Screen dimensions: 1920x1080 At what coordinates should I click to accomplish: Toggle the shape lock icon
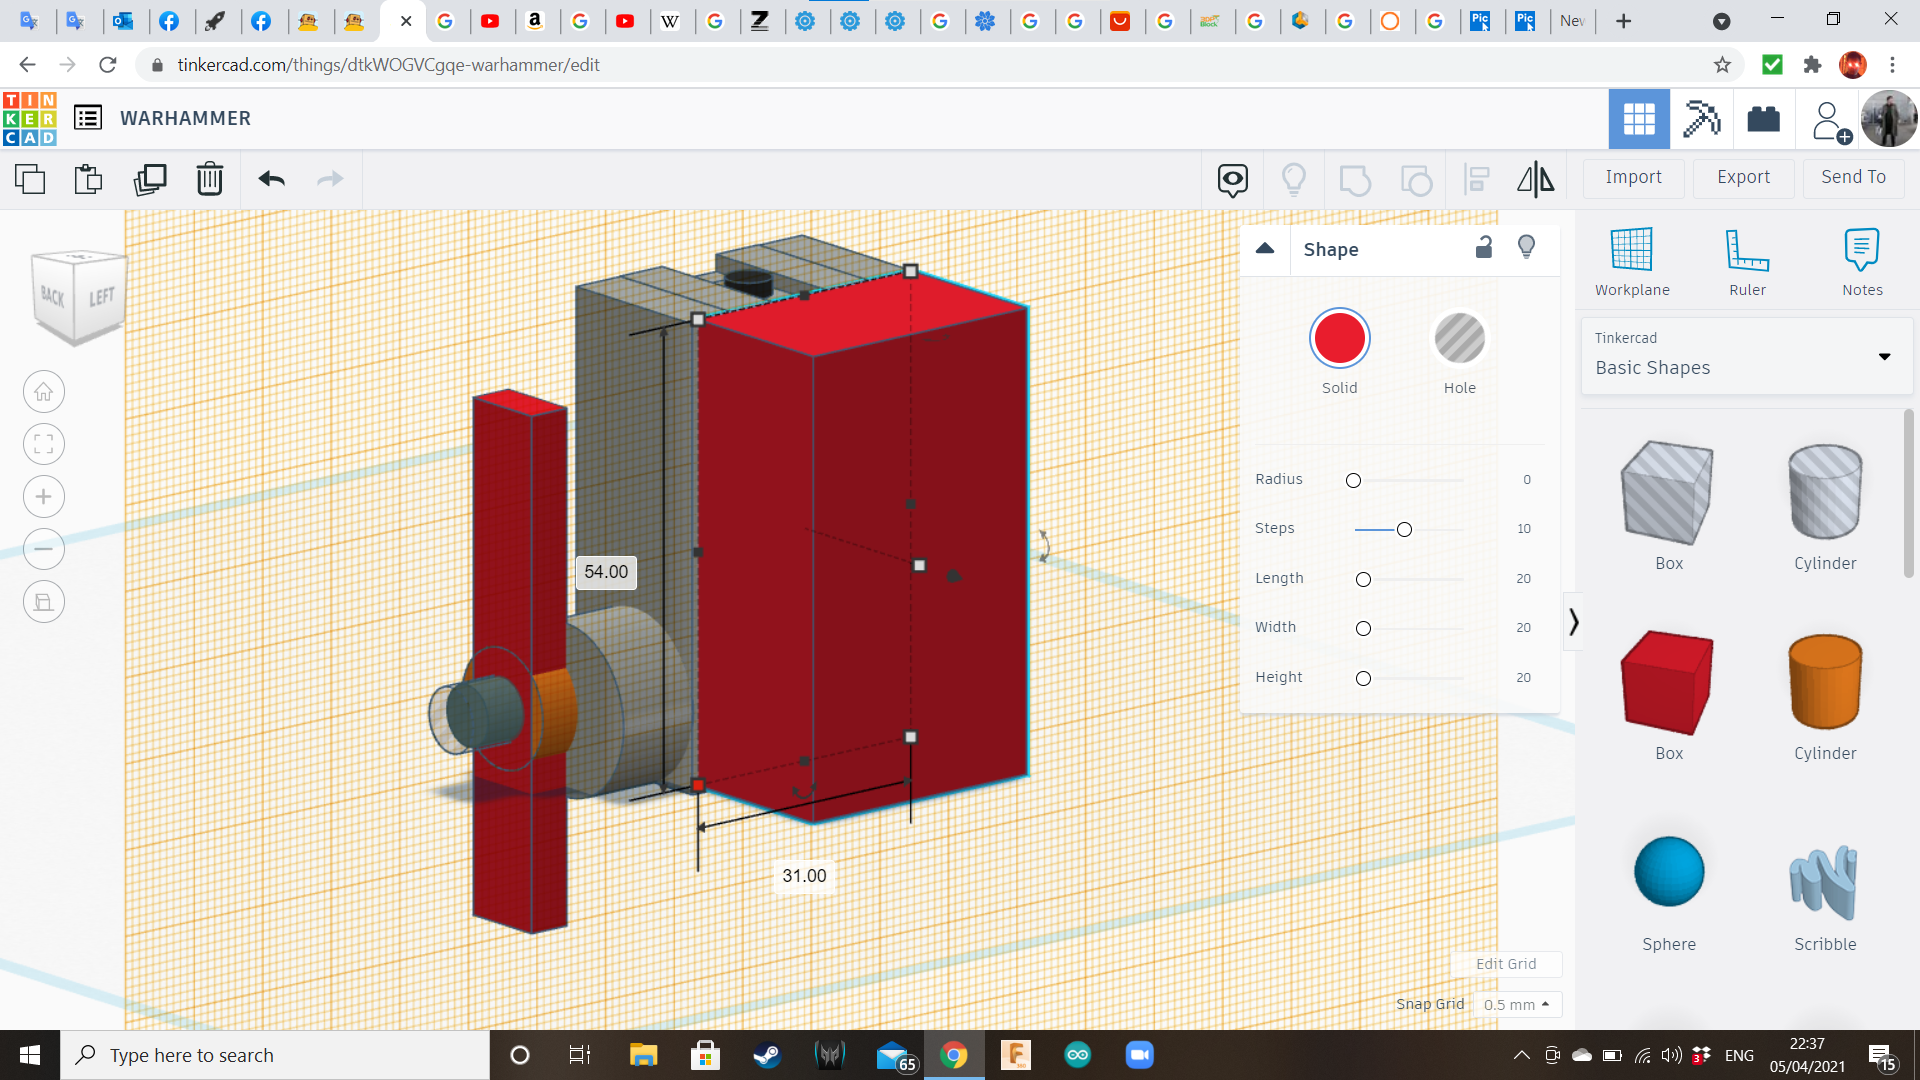(1484, 248)
